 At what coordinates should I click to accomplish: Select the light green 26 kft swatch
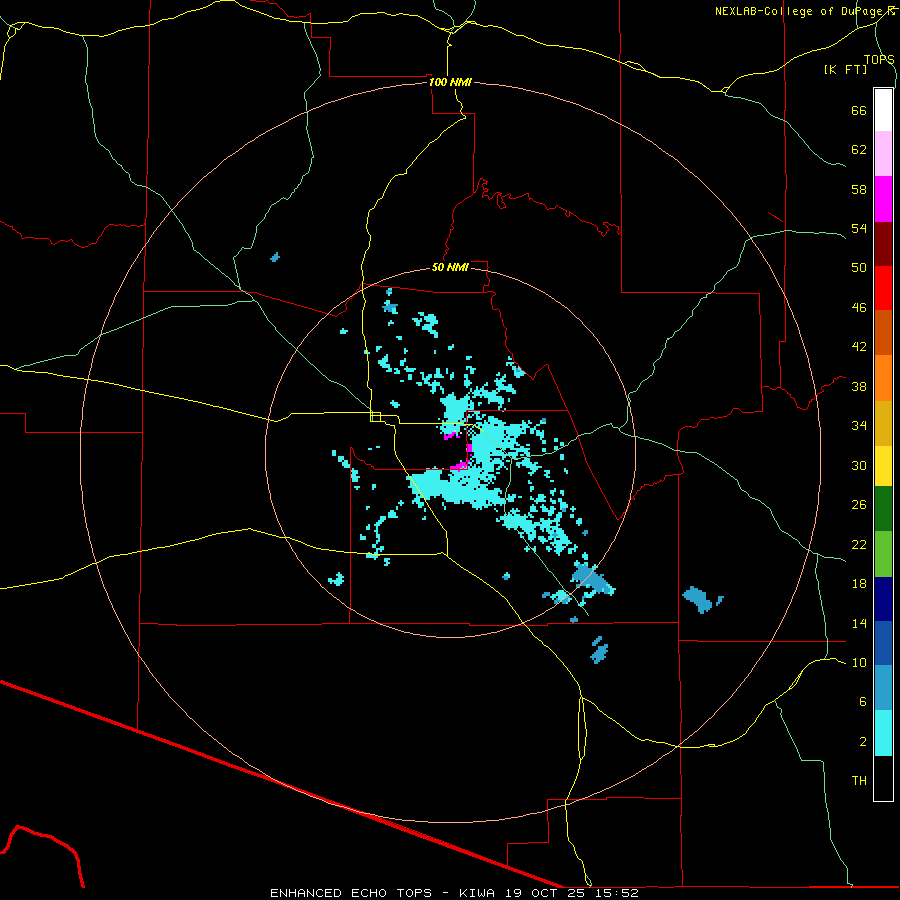pos(883,554)
